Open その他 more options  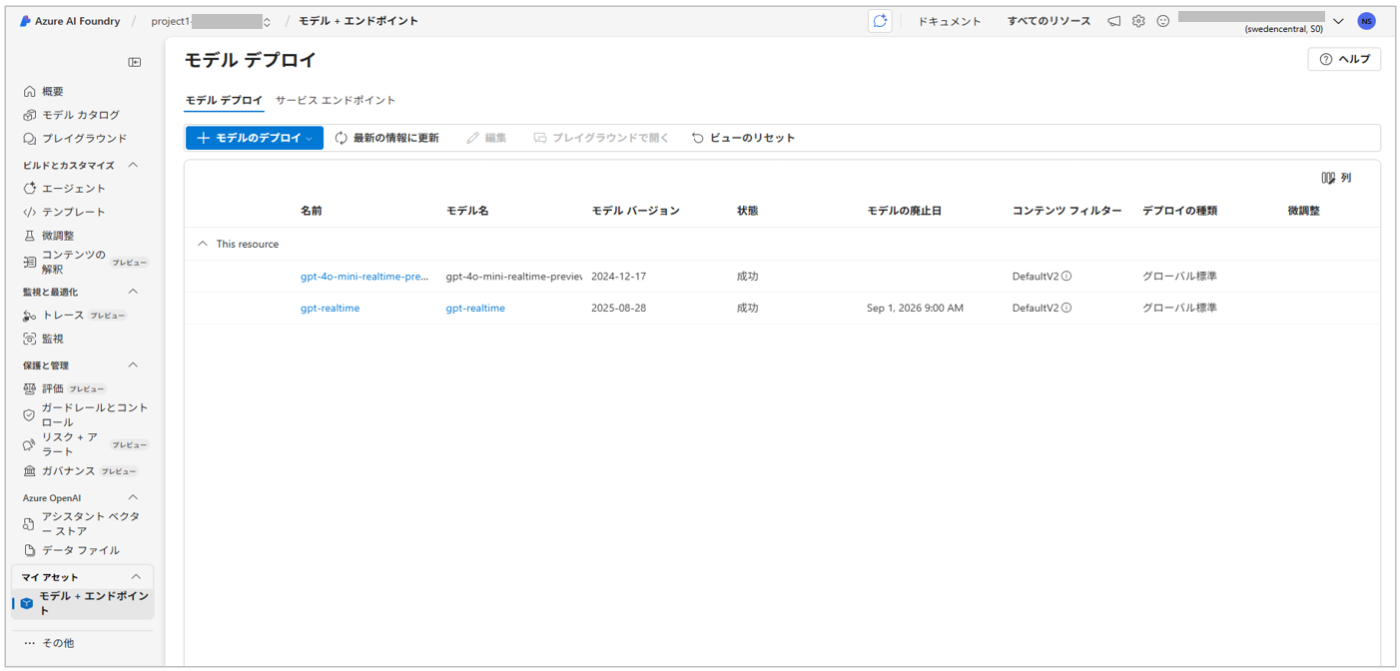tap(49, 643)
